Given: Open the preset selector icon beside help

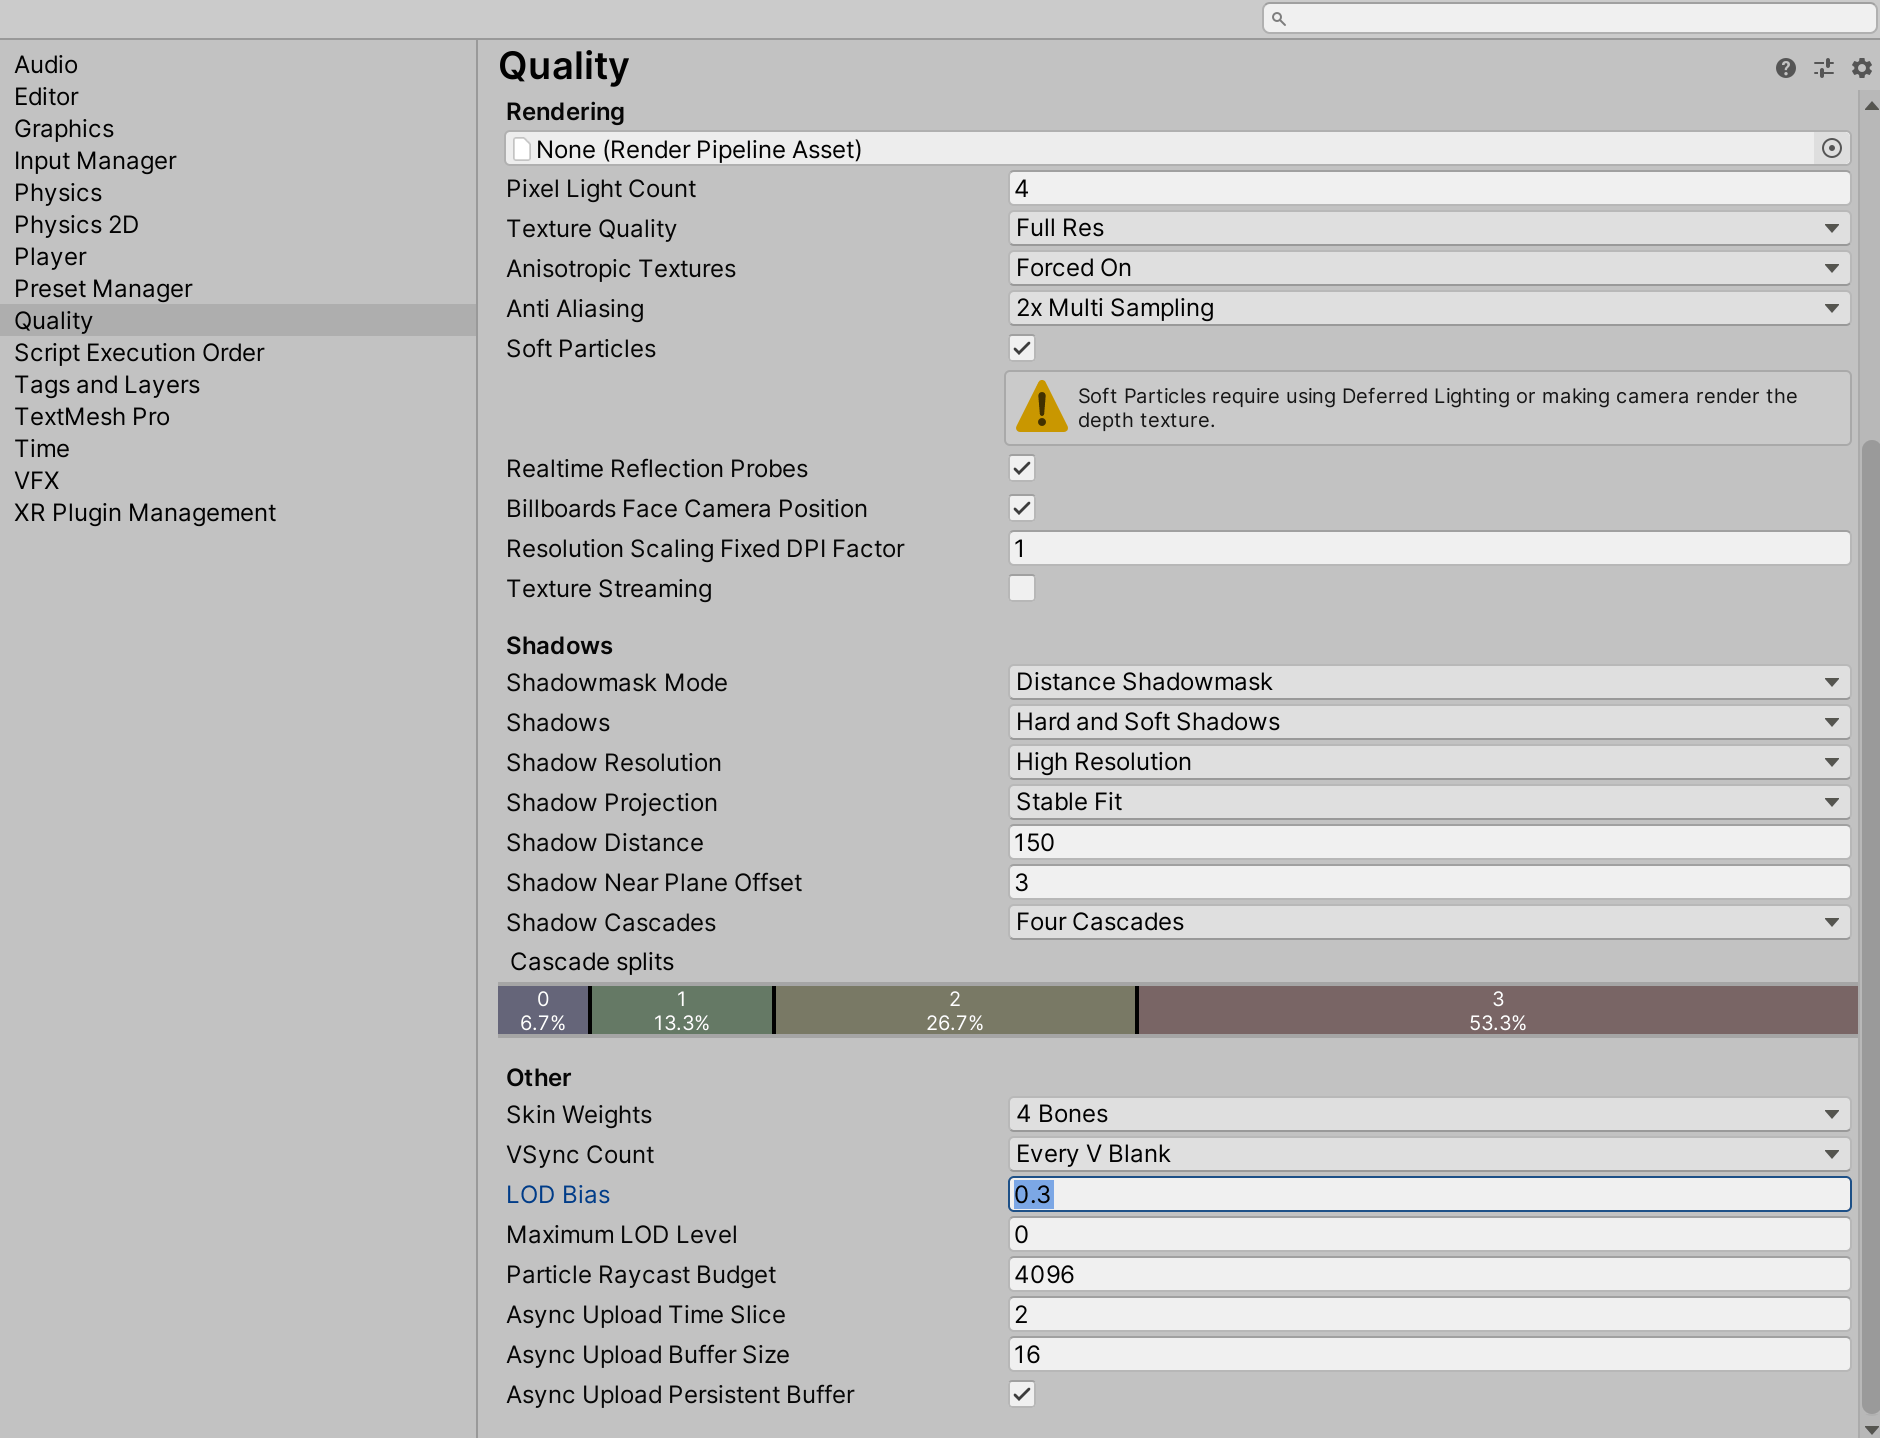Looking at the screenshot, I should (x=1824, y=68).
